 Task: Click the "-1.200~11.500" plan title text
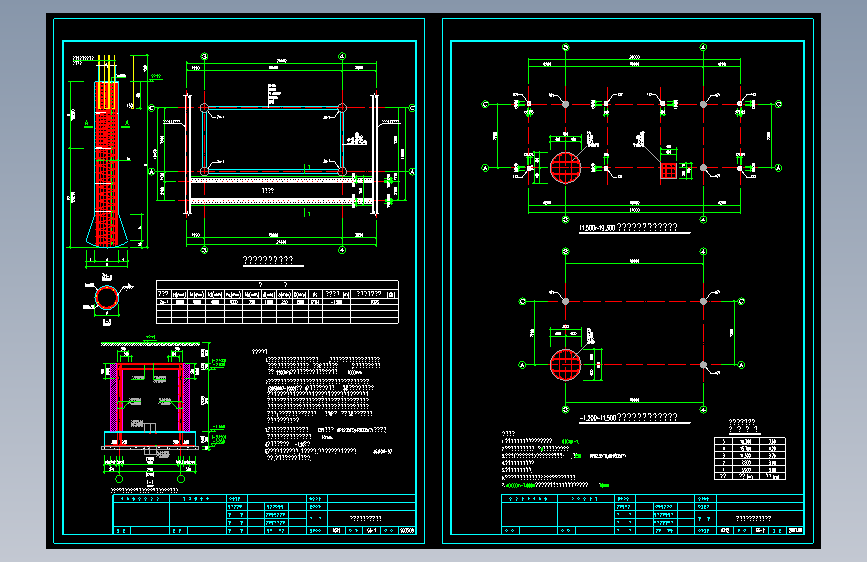pyautogui.click(x=629, y=417)
